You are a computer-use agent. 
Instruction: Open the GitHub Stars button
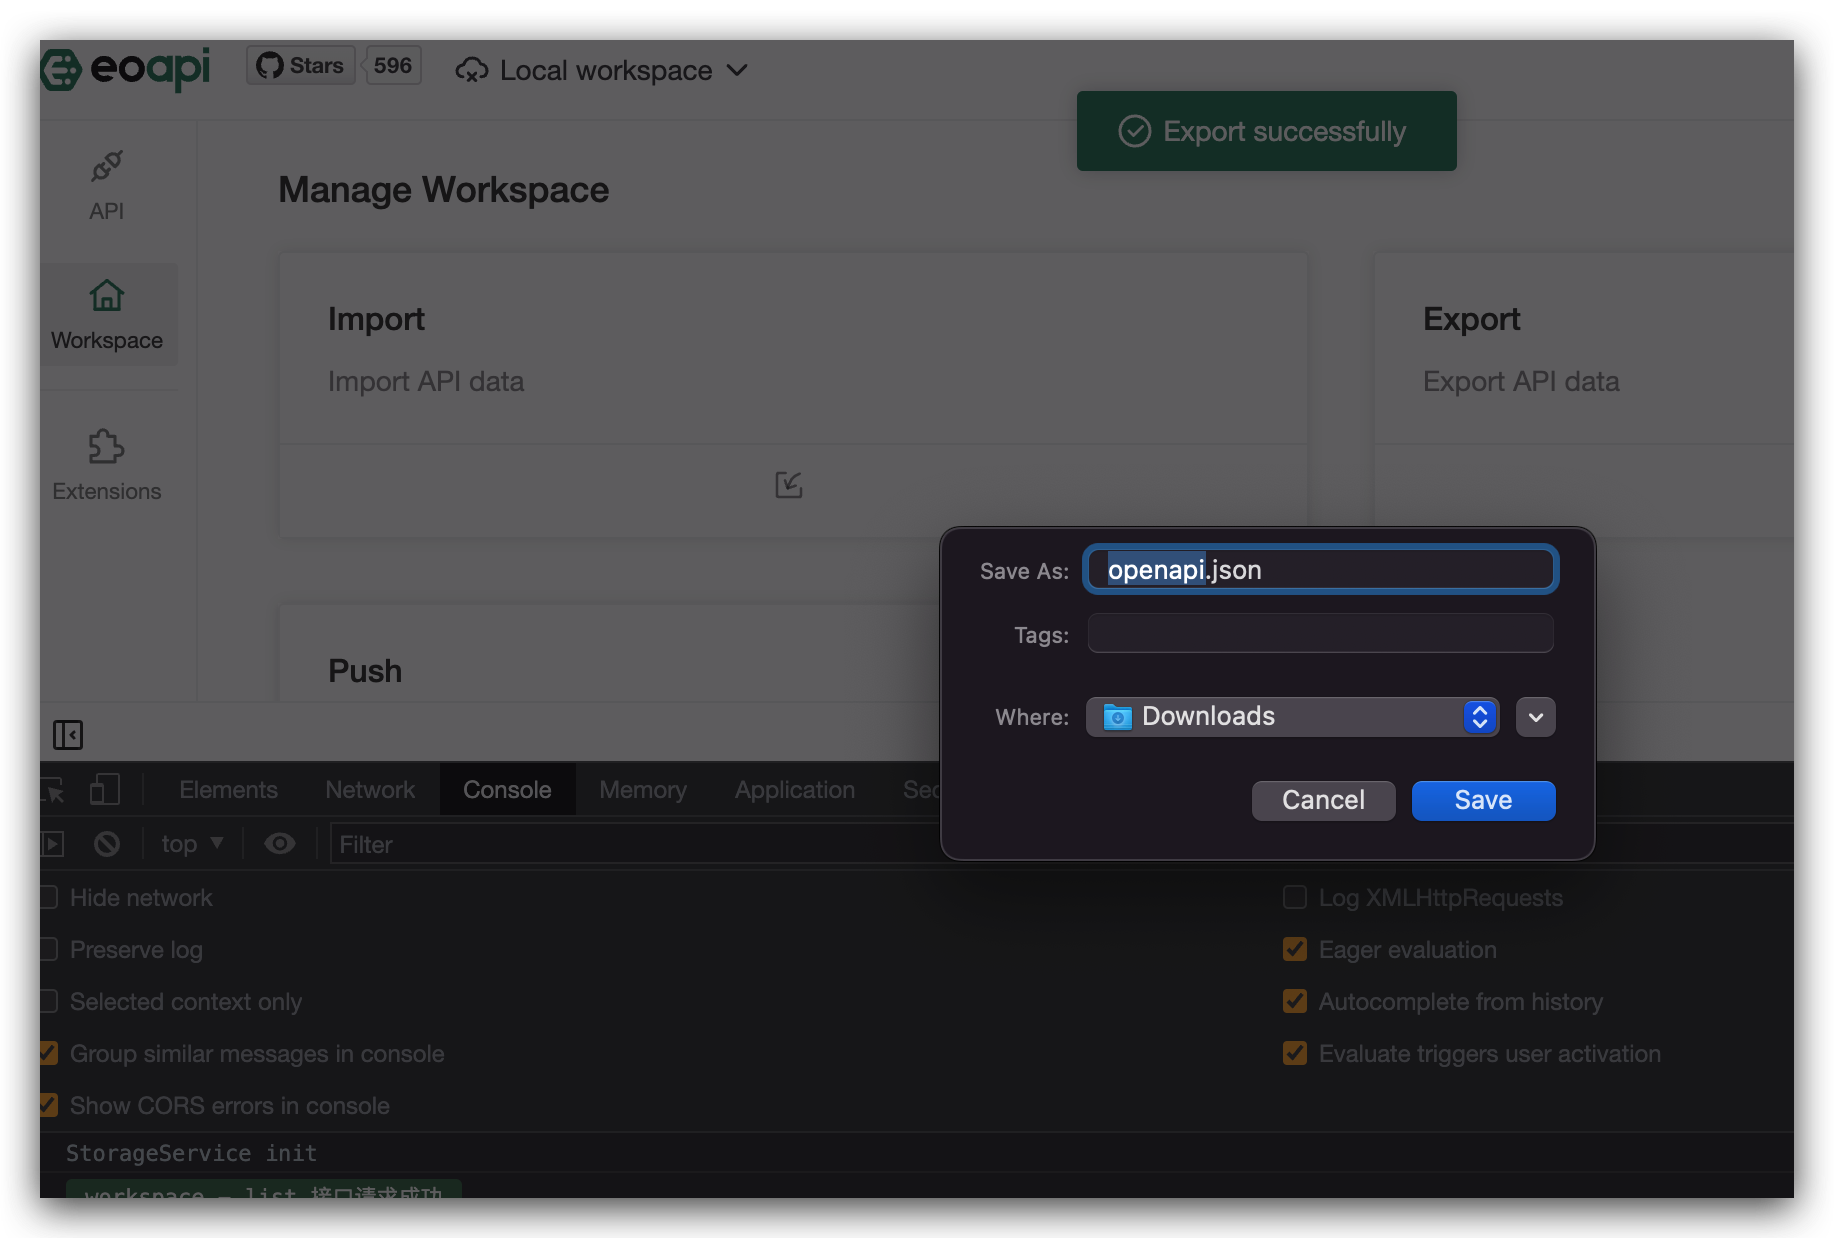click(x=301, y=66)
